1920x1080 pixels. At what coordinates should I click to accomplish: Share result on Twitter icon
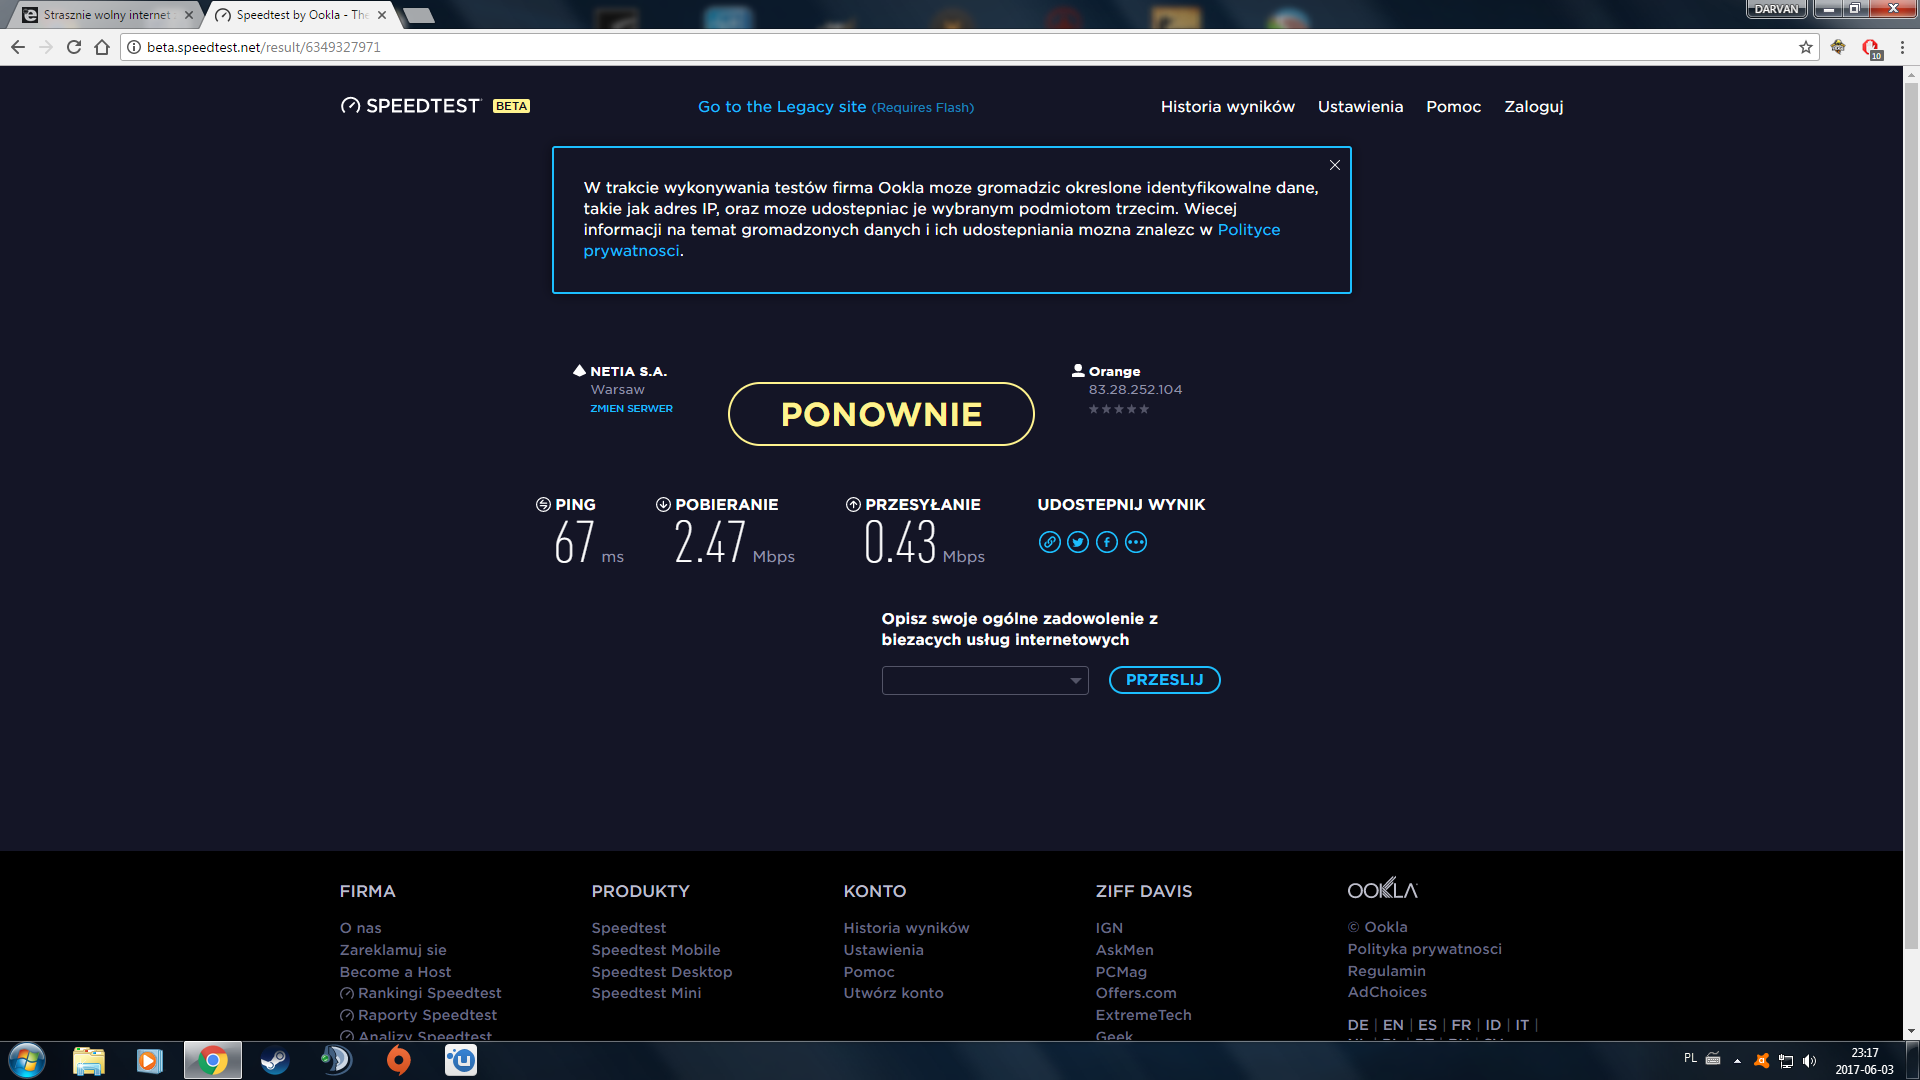pyautogui.click(x=1078, y=542)
